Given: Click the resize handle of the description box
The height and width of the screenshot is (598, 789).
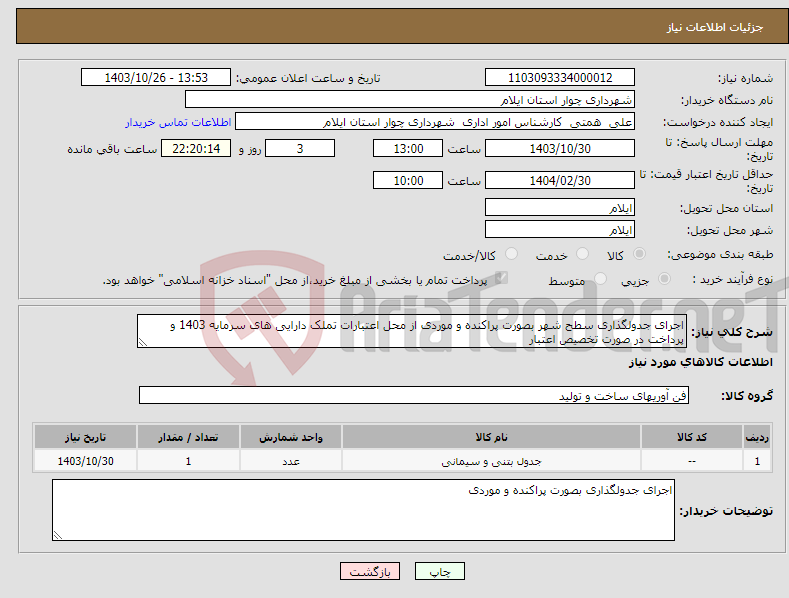Looking at the screenshot, I should (x=143, y=342).
